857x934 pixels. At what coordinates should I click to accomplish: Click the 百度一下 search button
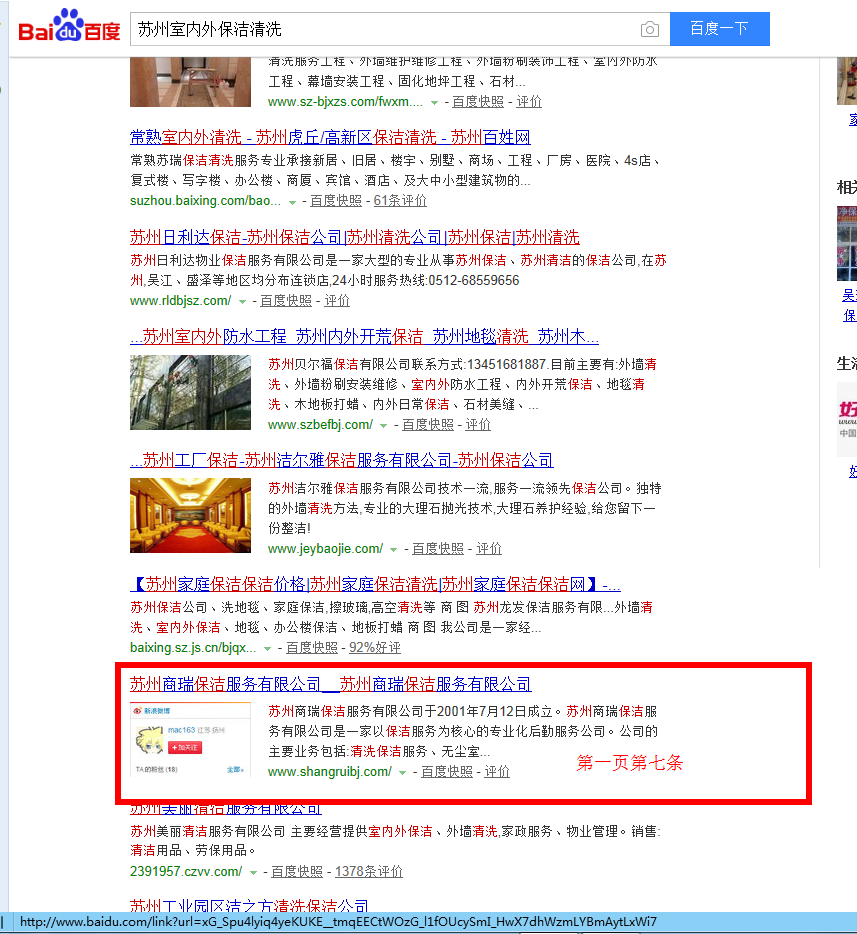click(719, 29)
